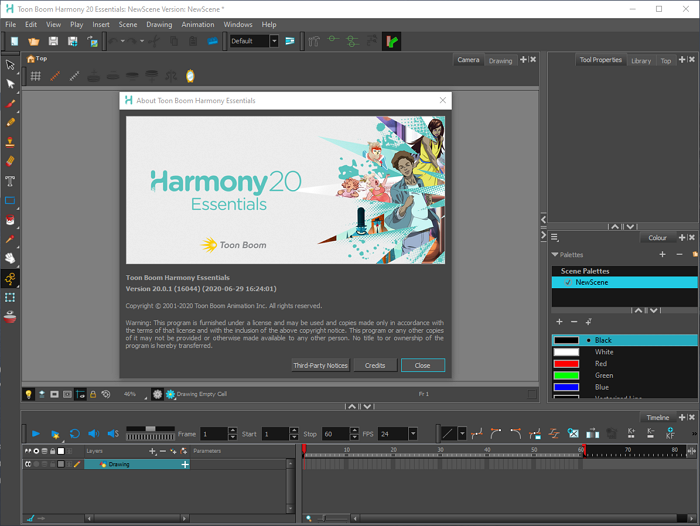This screenshot has height=526, width=700.
Task: Expand hidden timeline toolbar items chevron
Action: (694, 434)
